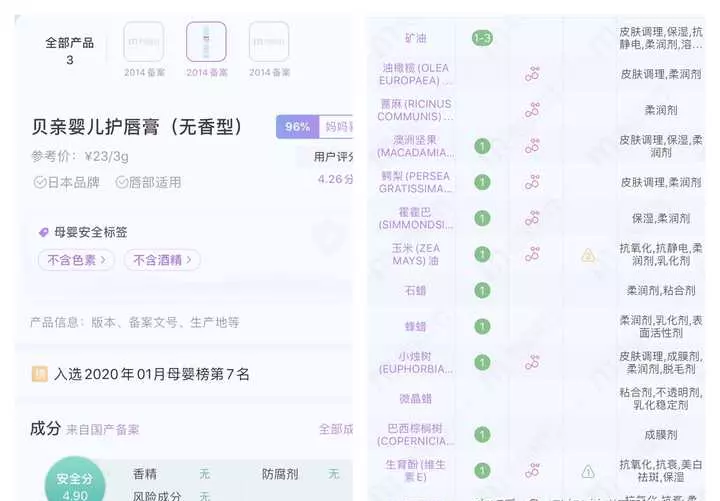Tap the green safety badge for 小烛树

(x=482, y=363)
